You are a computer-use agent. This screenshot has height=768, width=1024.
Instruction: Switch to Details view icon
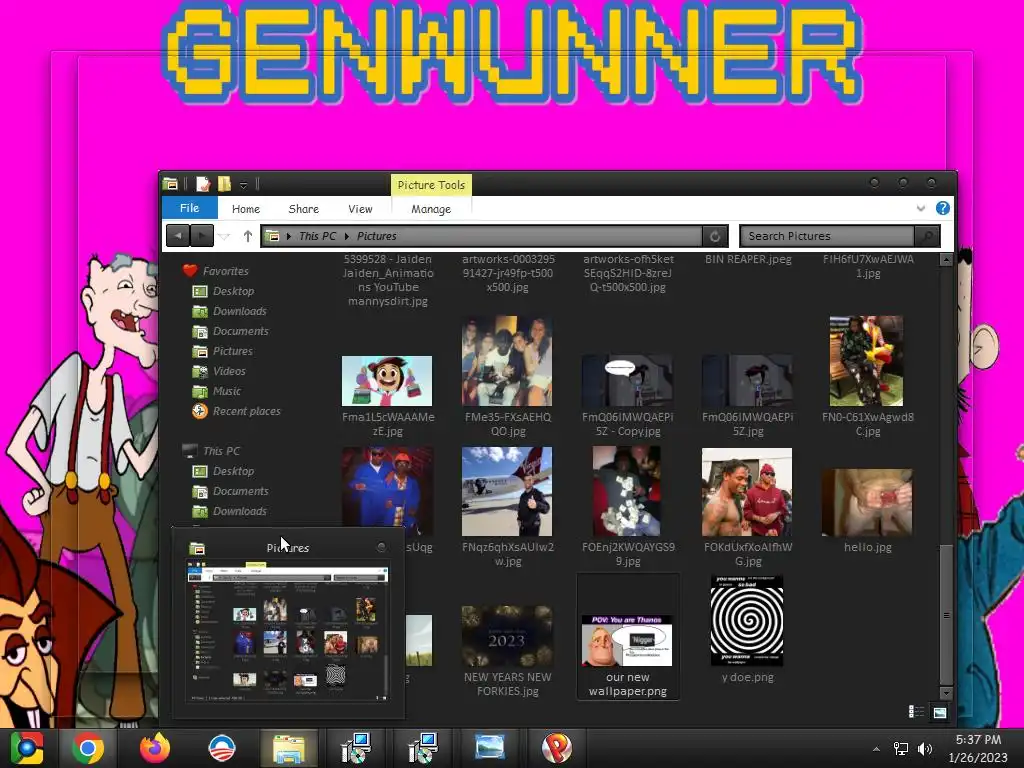[x=916, y=712]
